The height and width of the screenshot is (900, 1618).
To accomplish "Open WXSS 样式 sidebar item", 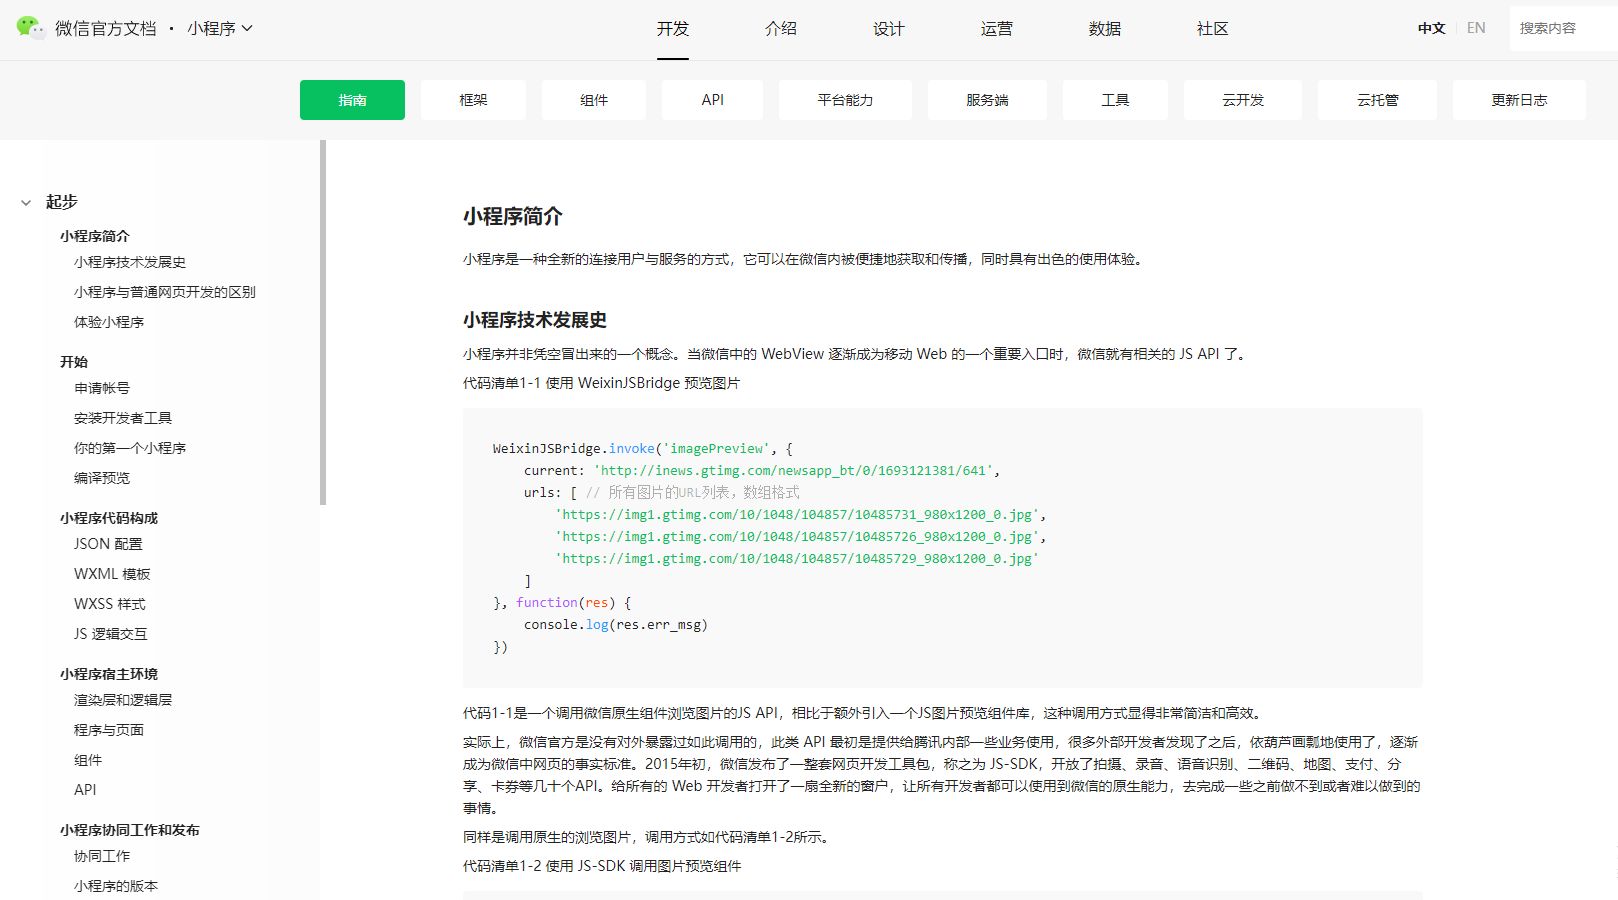I will (x=110, y=604).
